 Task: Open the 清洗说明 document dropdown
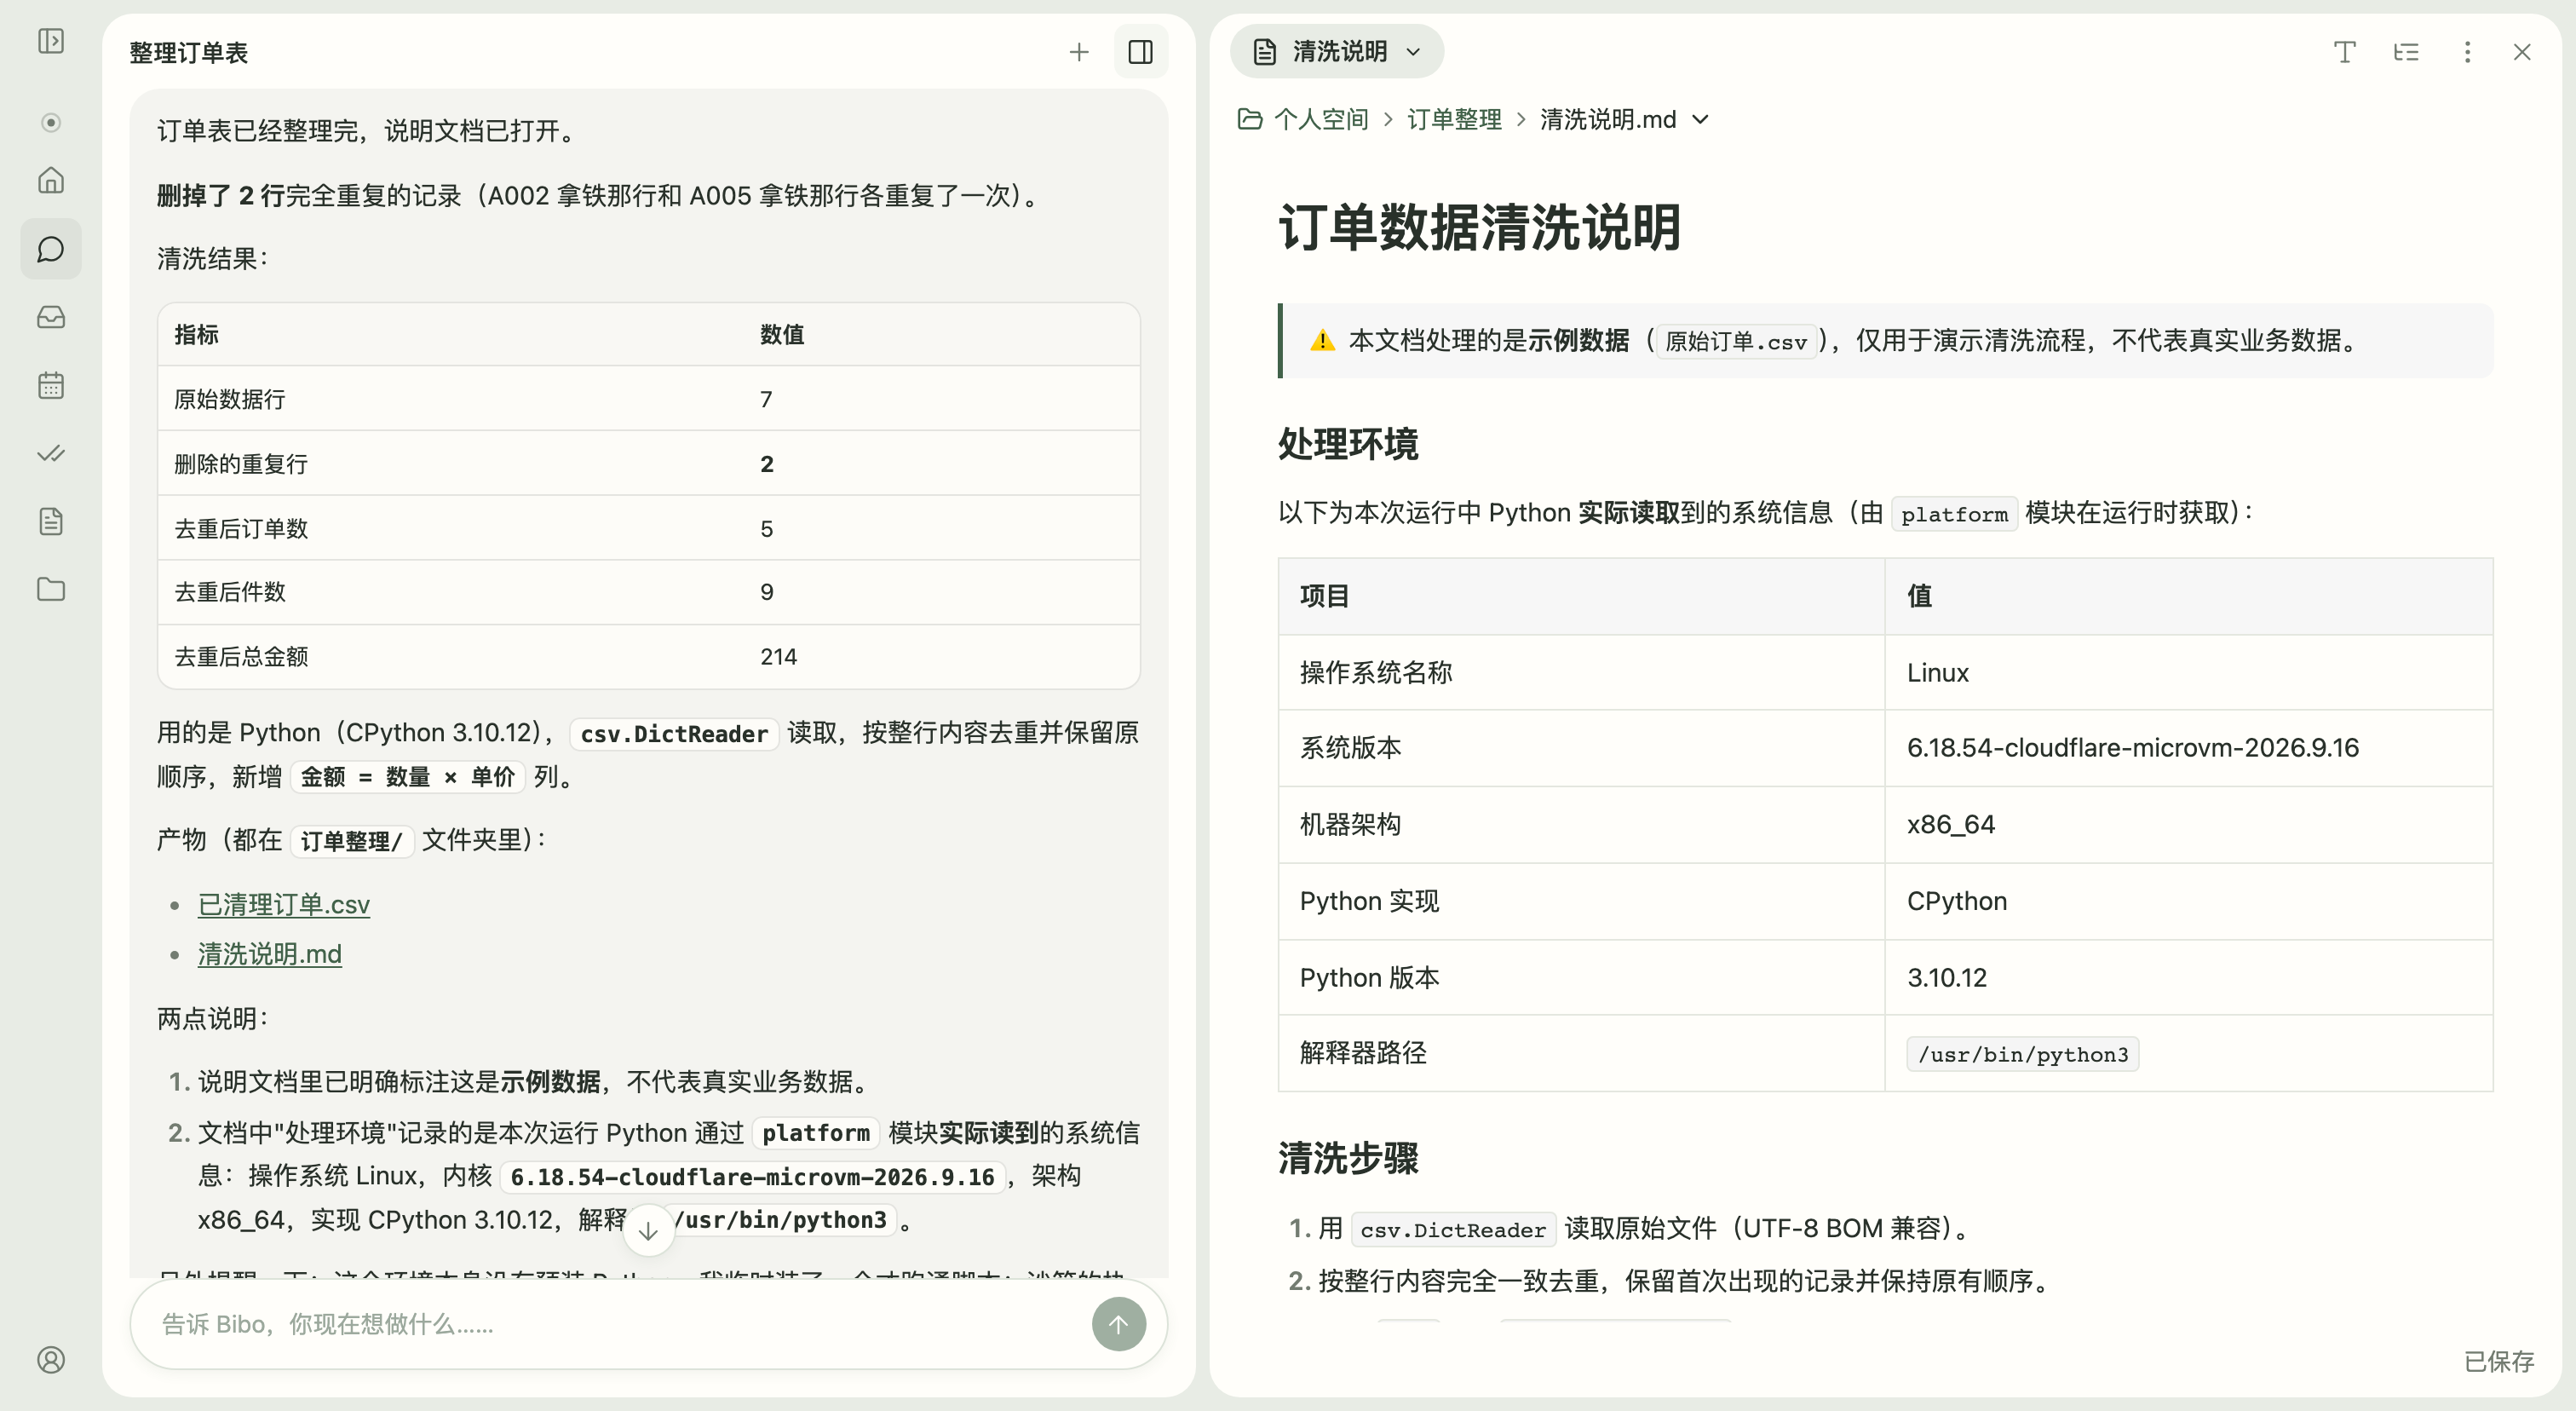coord(1336,51)
